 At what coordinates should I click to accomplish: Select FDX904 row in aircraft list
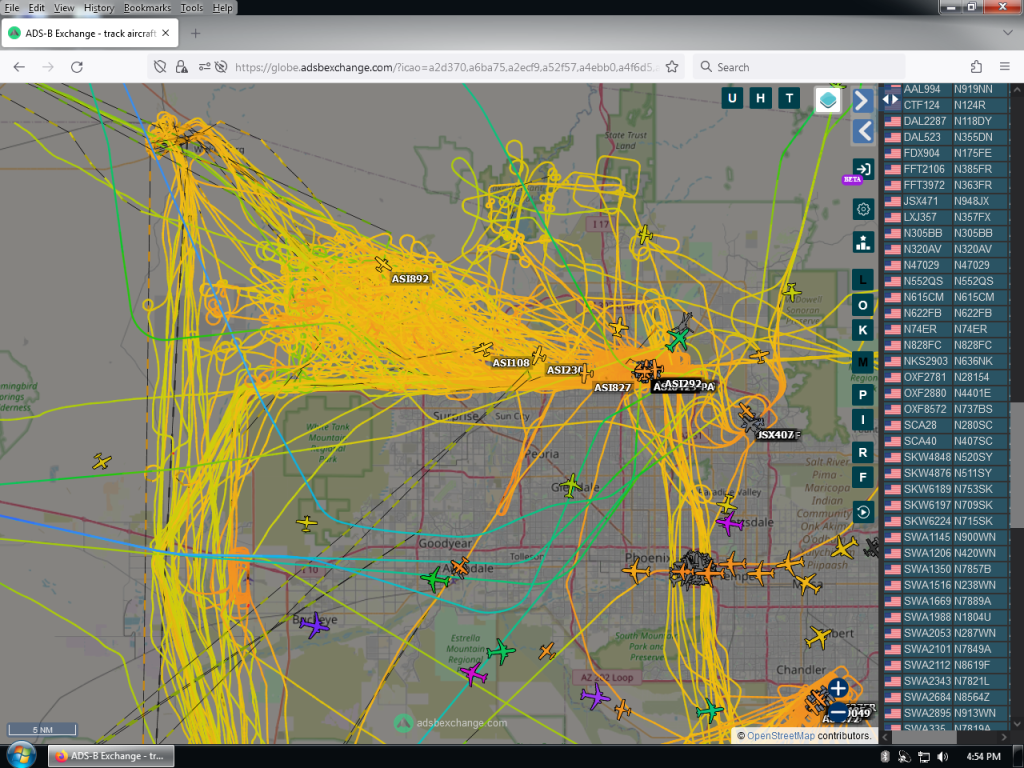pos(947,153)
